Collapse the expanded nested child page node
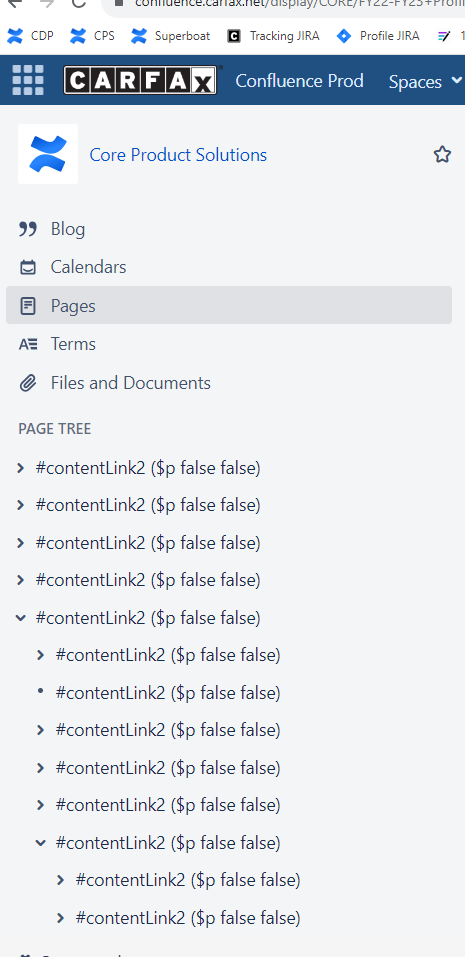Viewport: 465px width, 957px height. [x=41, y=843]
